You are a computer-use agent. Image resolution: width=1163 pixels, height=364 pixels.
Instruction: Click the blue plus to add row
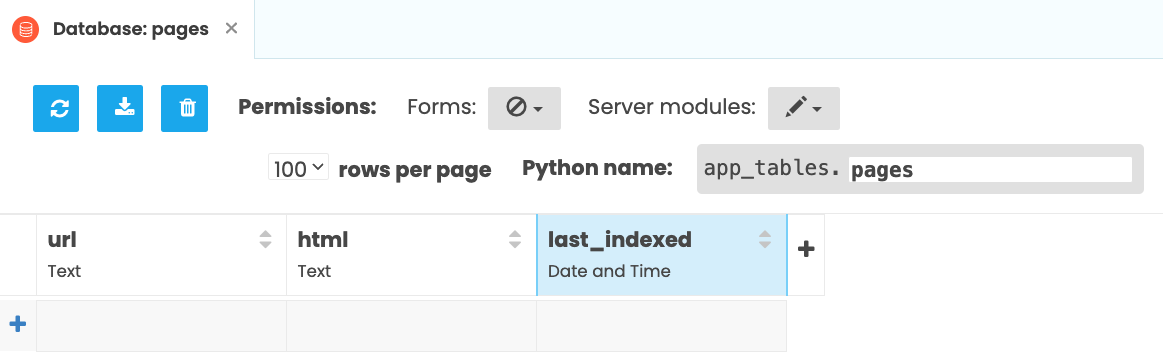click(18, 324)
